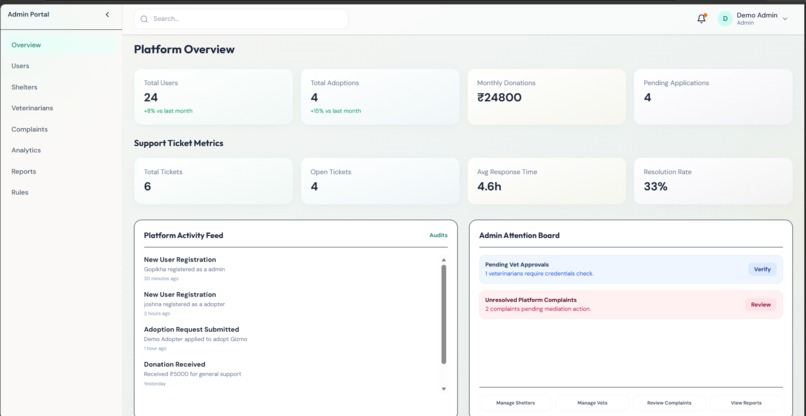The width and height of the screenshot is (806, 416).
Task: Focus the Search input field
Action: 241,19
